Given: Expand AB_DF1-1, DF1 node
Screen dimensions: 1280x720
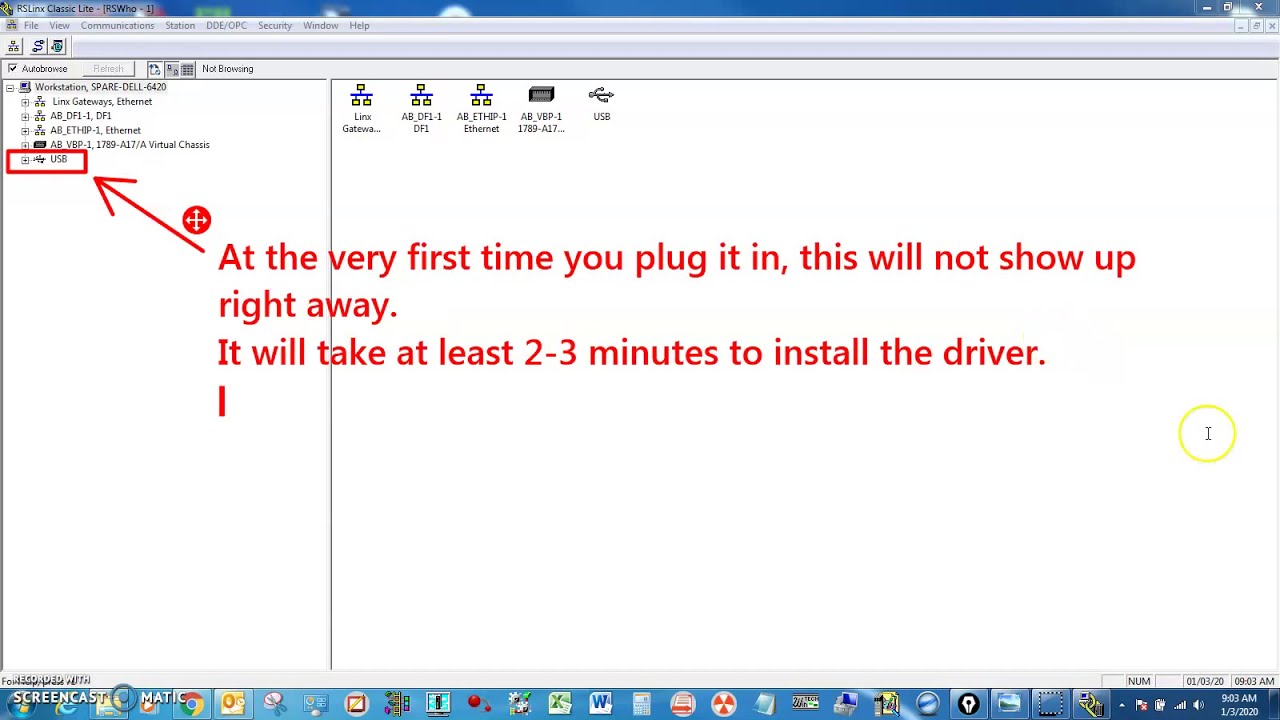Looking at the screenshot, I should tap(25, 116).
